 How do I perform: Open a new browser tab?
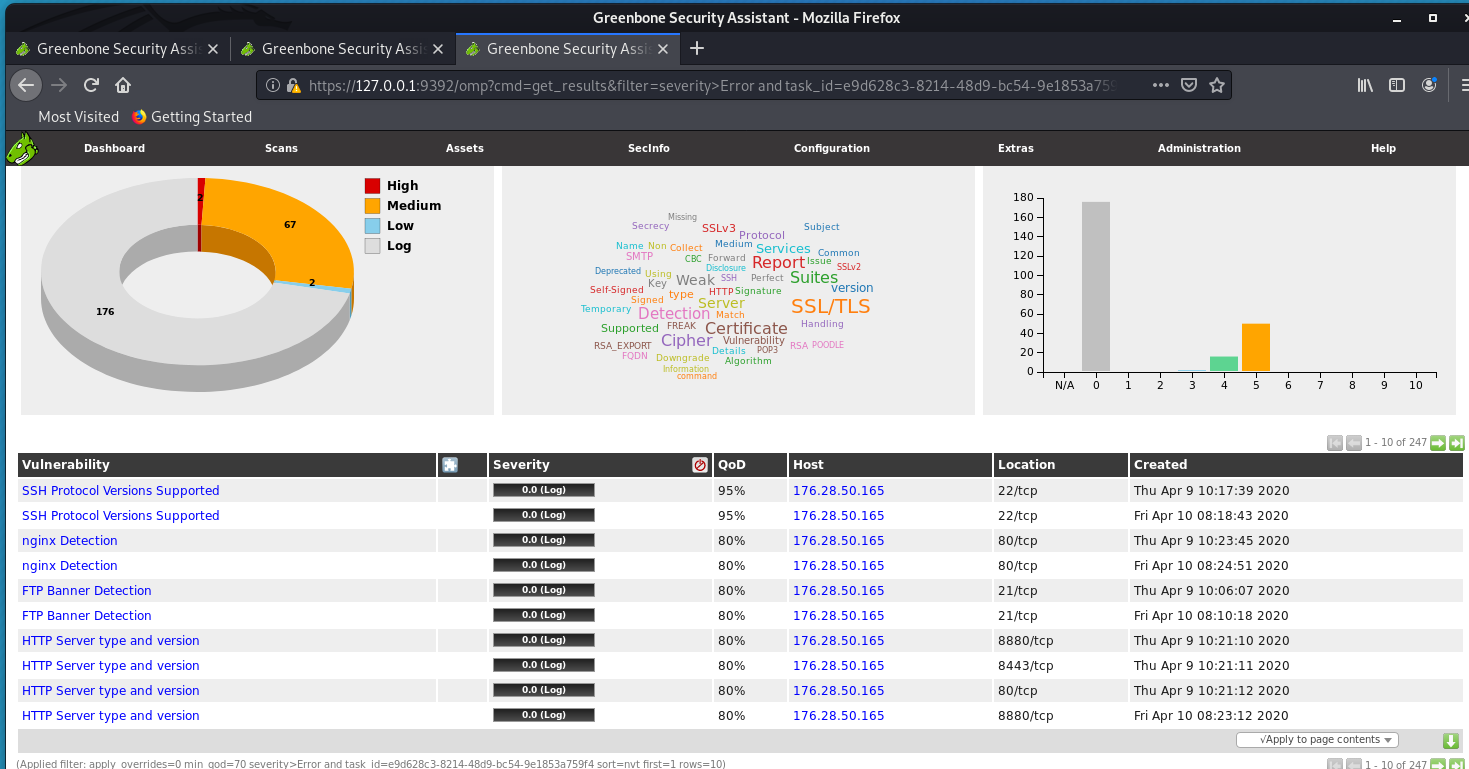(x=697, y=48)
